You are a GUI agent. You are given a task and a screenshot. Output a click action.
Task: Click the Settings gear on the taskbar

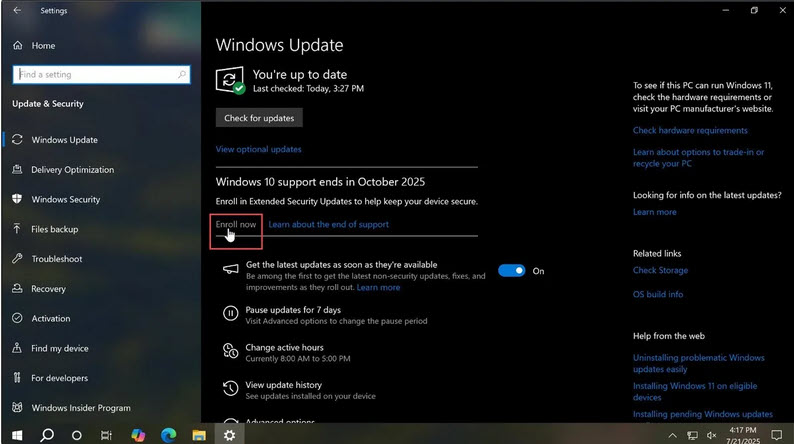tap(229, 435)
